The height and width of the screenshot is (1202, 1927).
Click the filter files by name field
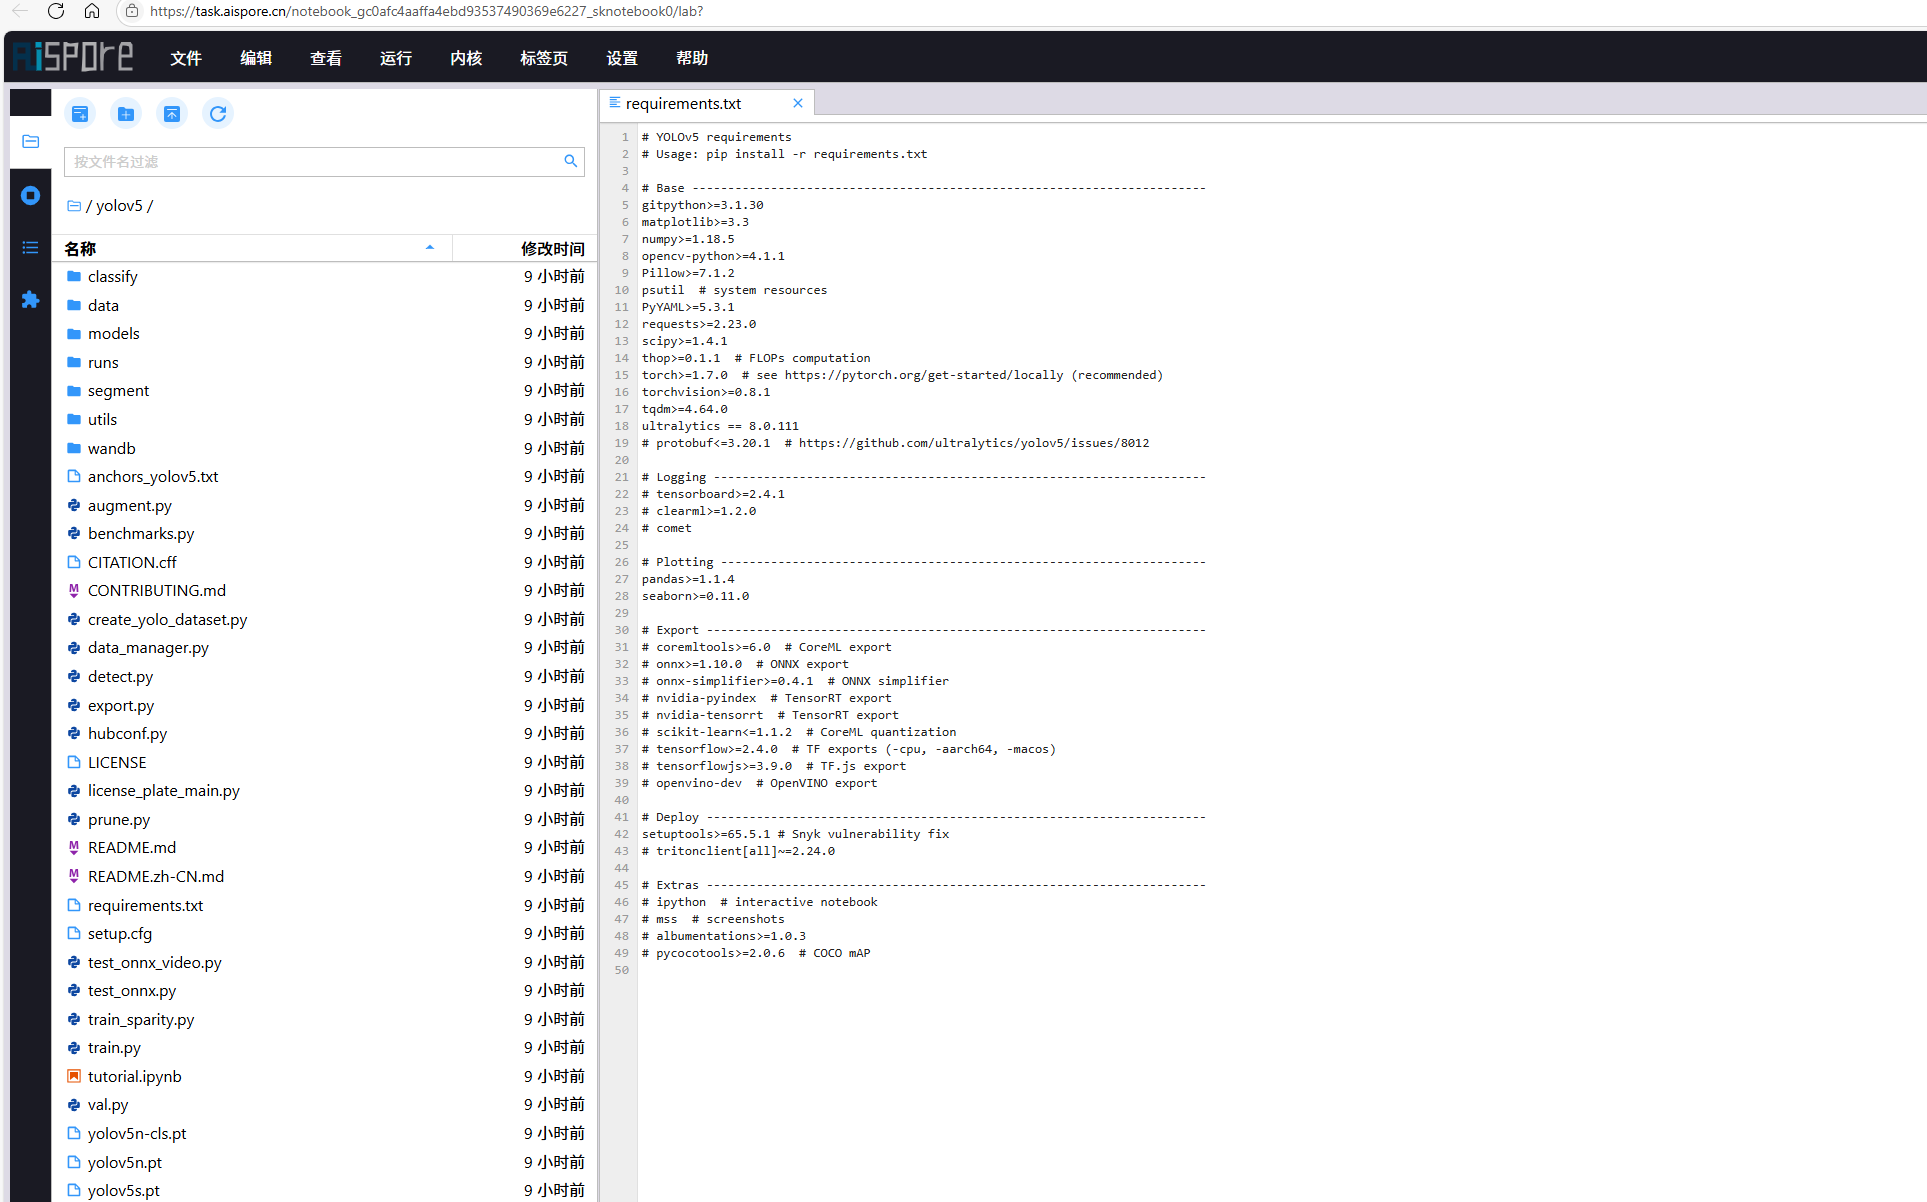click(x=315, y=162)
